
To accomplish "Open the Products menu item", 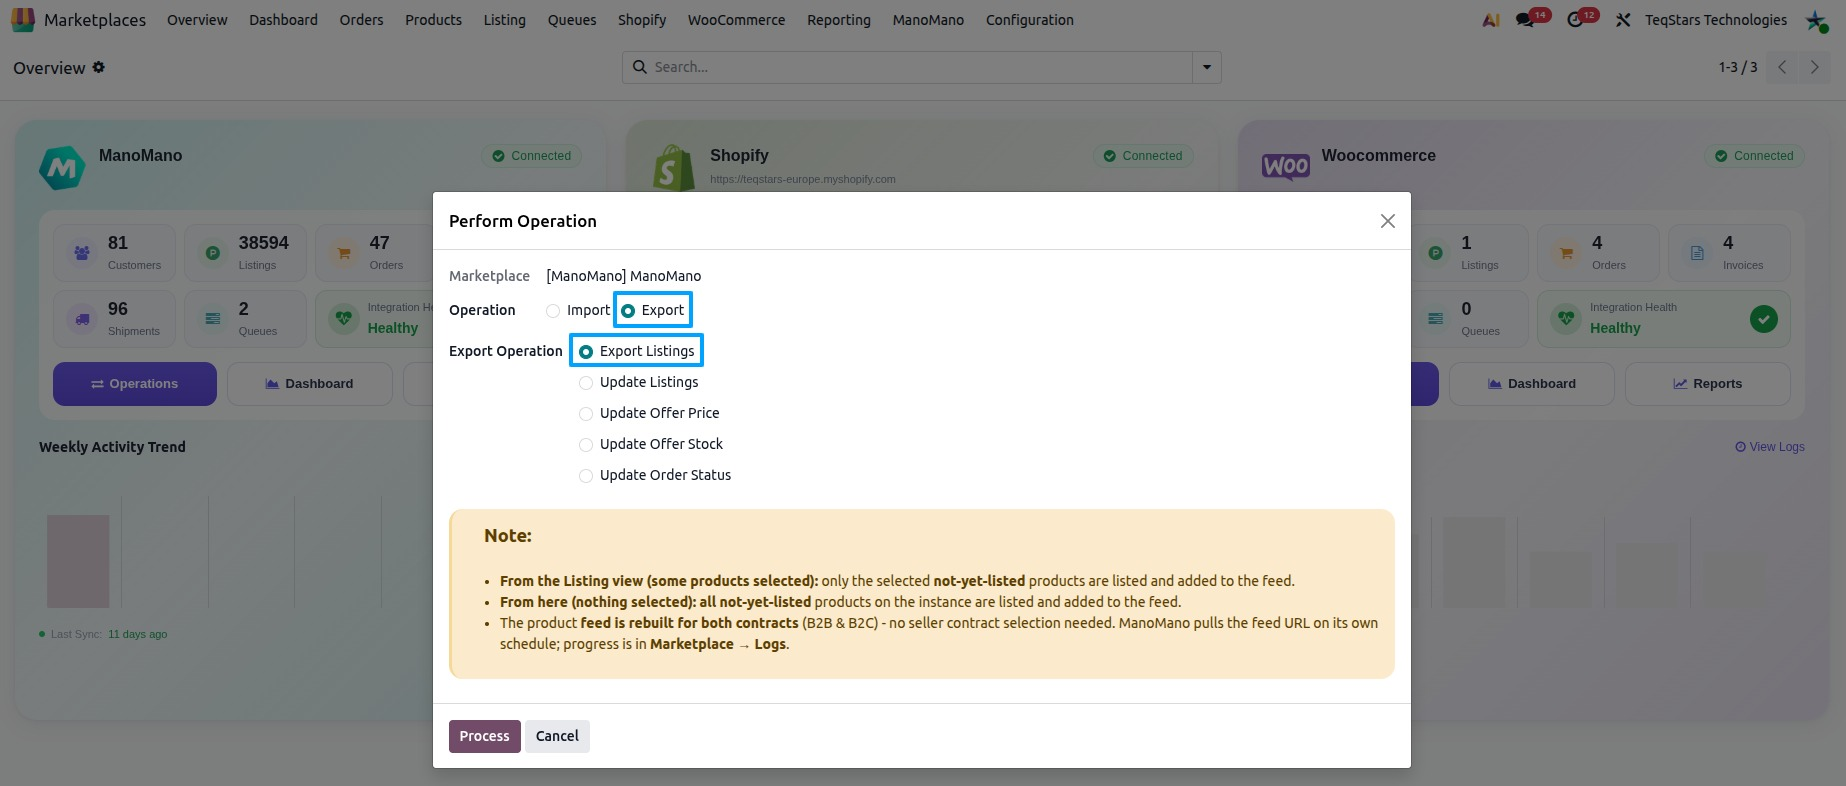I will (433, 20).
